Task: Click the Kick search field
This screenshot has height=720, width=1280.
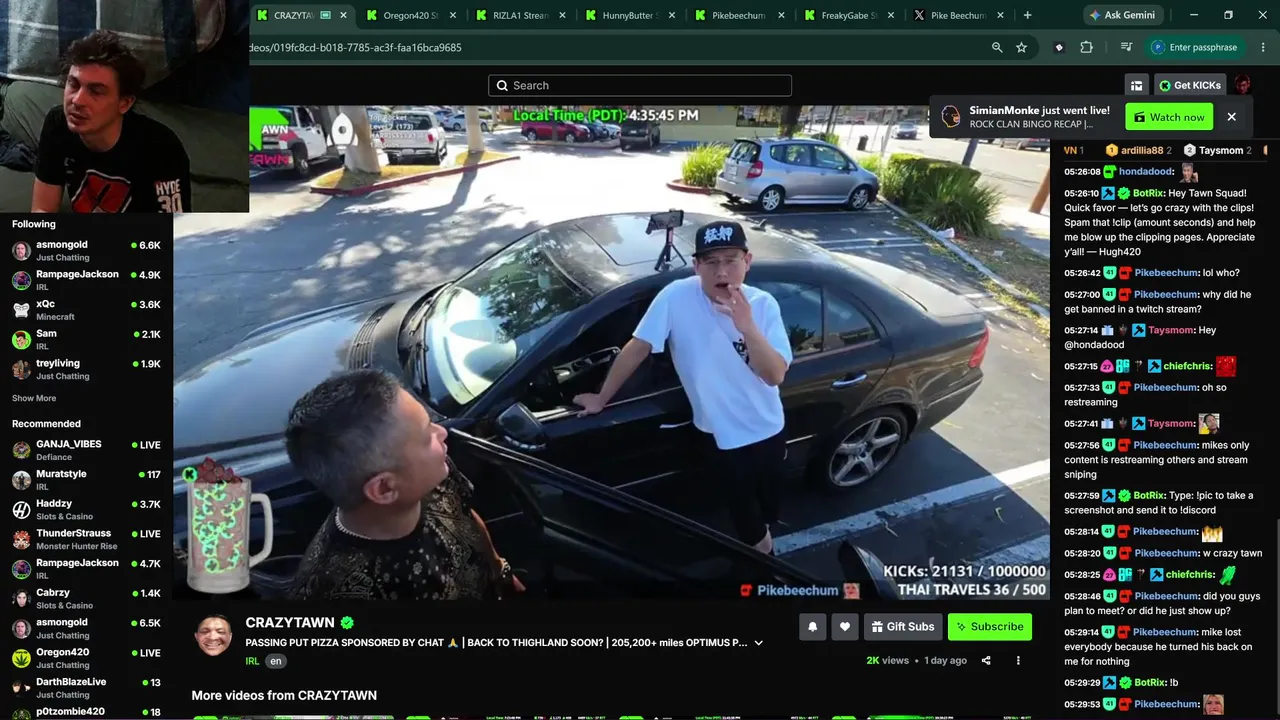Action: 640,85
